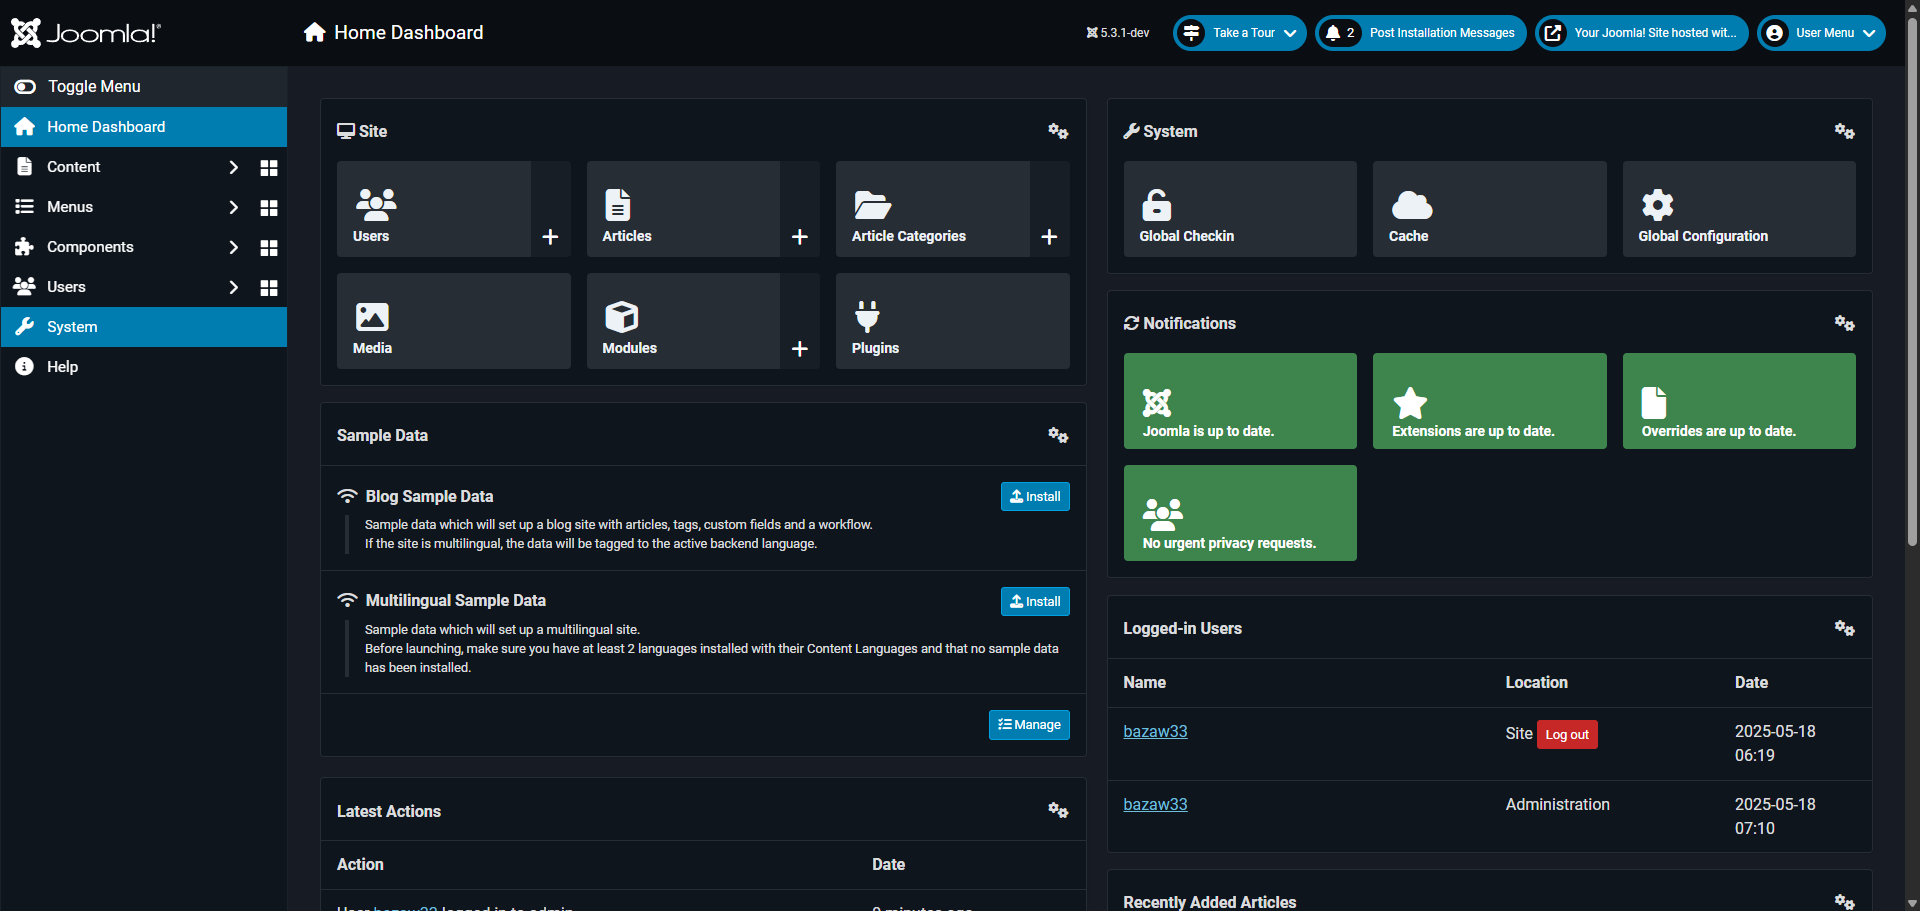Open settings cog of Site module
1920x911 pixels.
(x=1058, y=131)
